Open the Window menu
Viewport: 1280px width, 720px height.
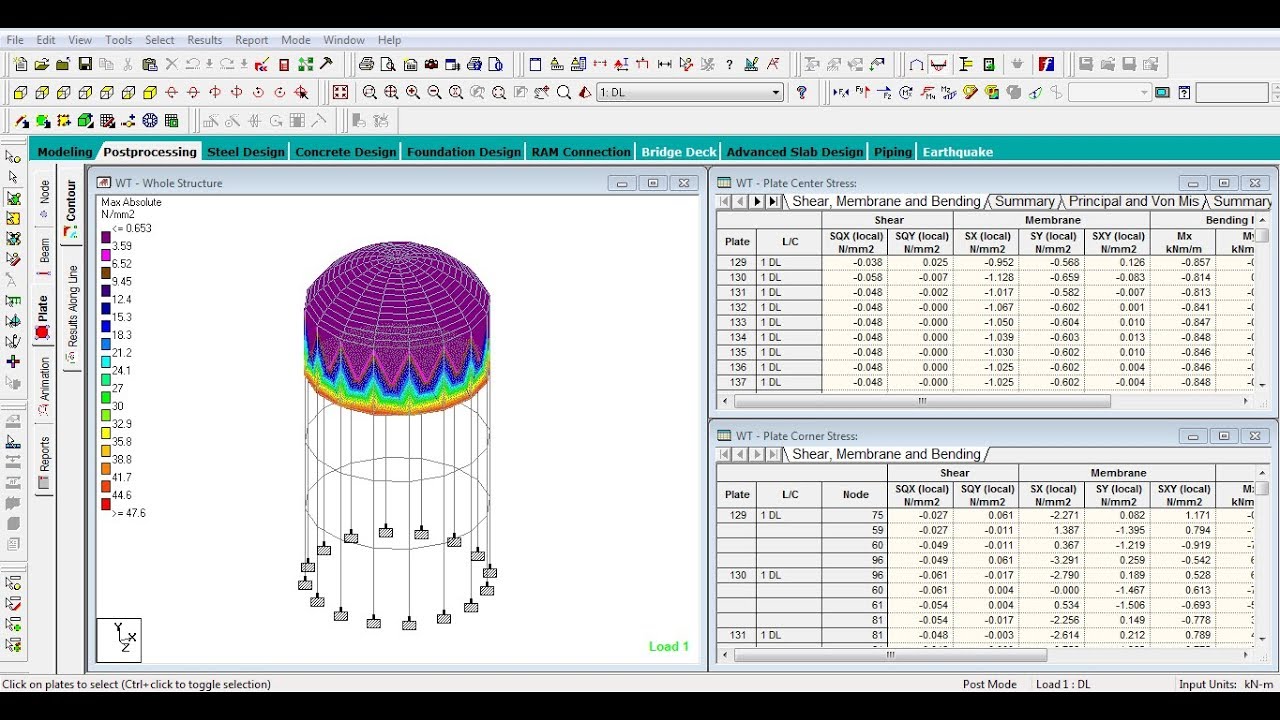tap(344, 40)
